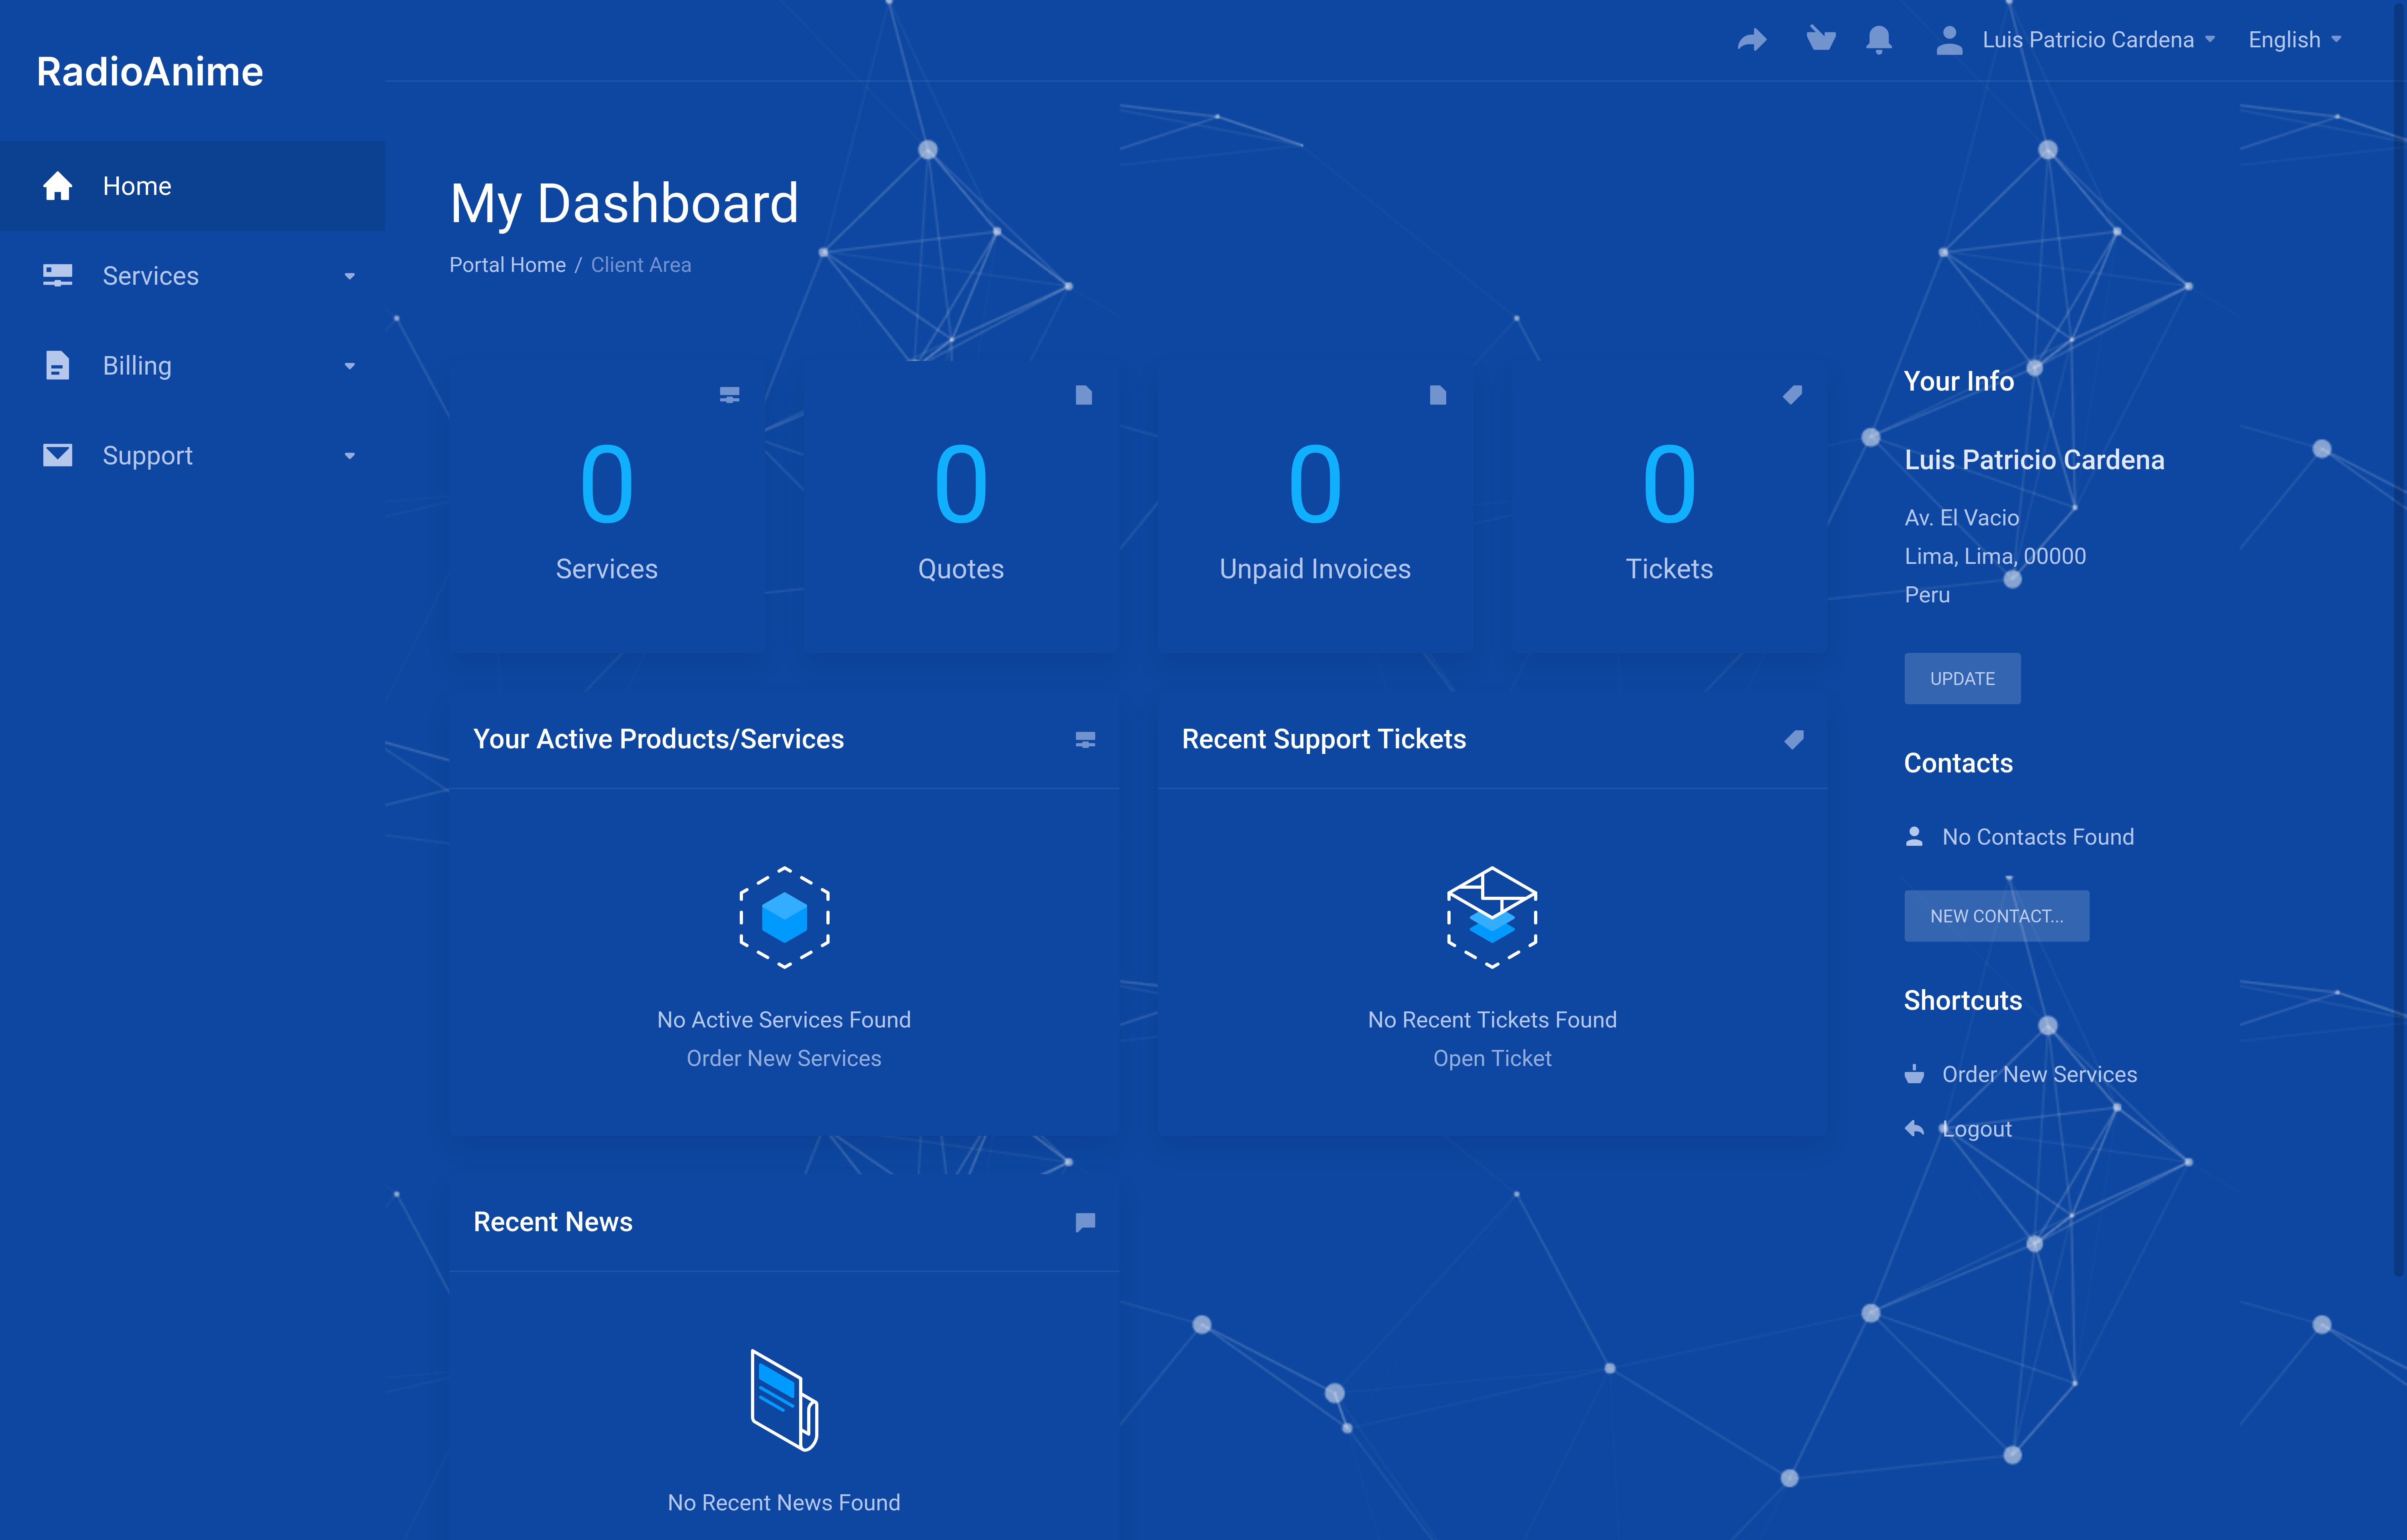Expand the Support sidebar menu arrow
Image resolution: width=2407 pixels, height=1540 pixels.
coord(350,456)
